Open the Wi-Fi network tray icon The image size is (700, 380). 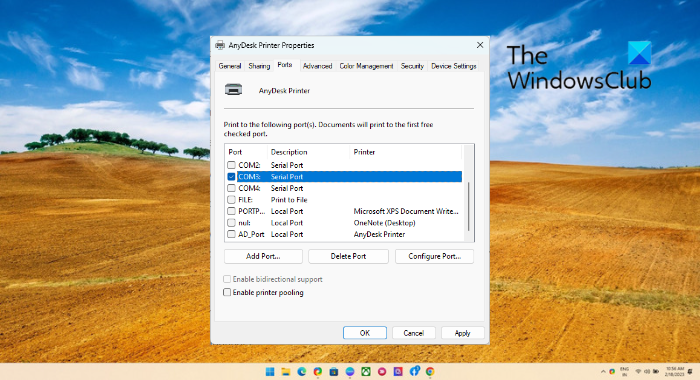pyautogui.click(x=638, y=372)
